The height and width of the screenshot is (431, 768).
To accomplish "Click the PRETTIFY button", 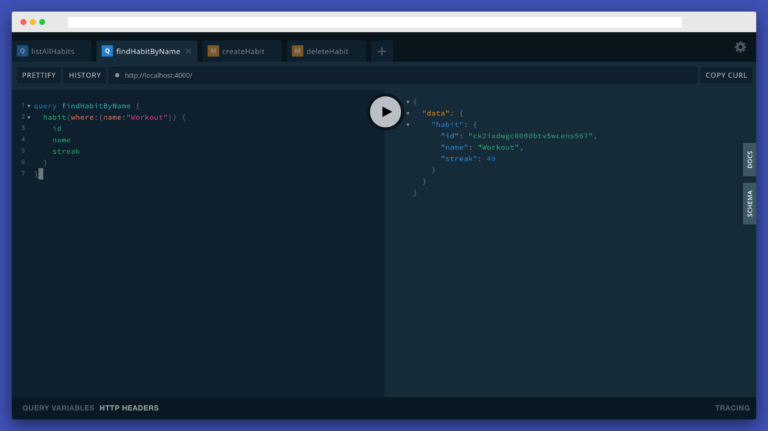I will point(39,75).
